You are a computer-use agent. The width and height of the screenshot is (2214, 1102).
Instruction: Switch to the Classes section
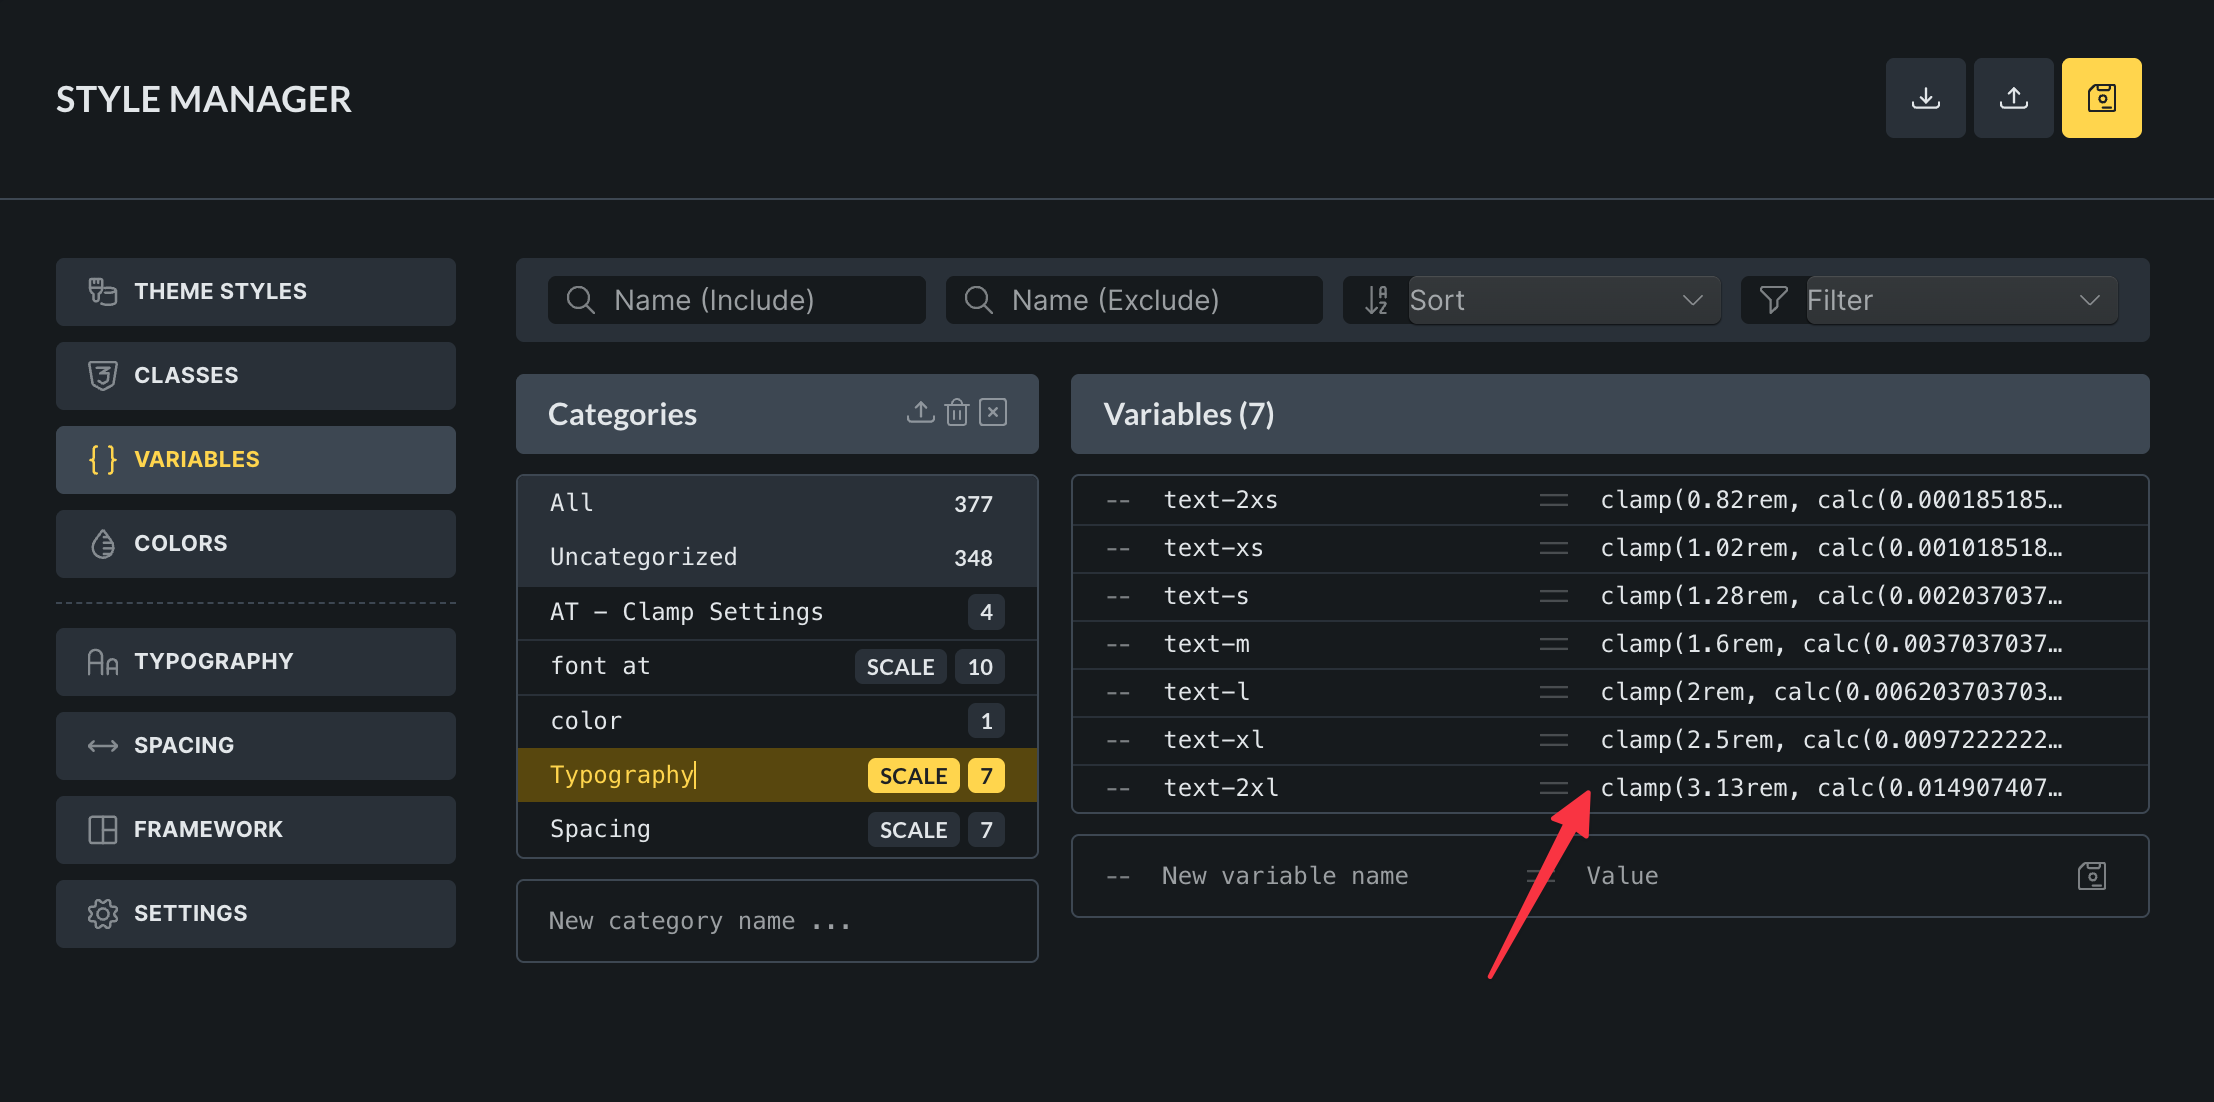[256, 376]
